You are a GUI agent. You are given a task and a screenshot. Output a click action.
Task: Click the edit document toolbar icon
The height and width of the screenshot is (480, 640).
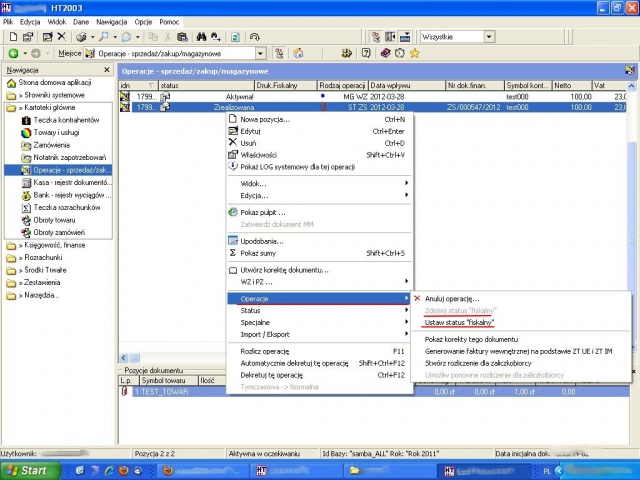47,37
